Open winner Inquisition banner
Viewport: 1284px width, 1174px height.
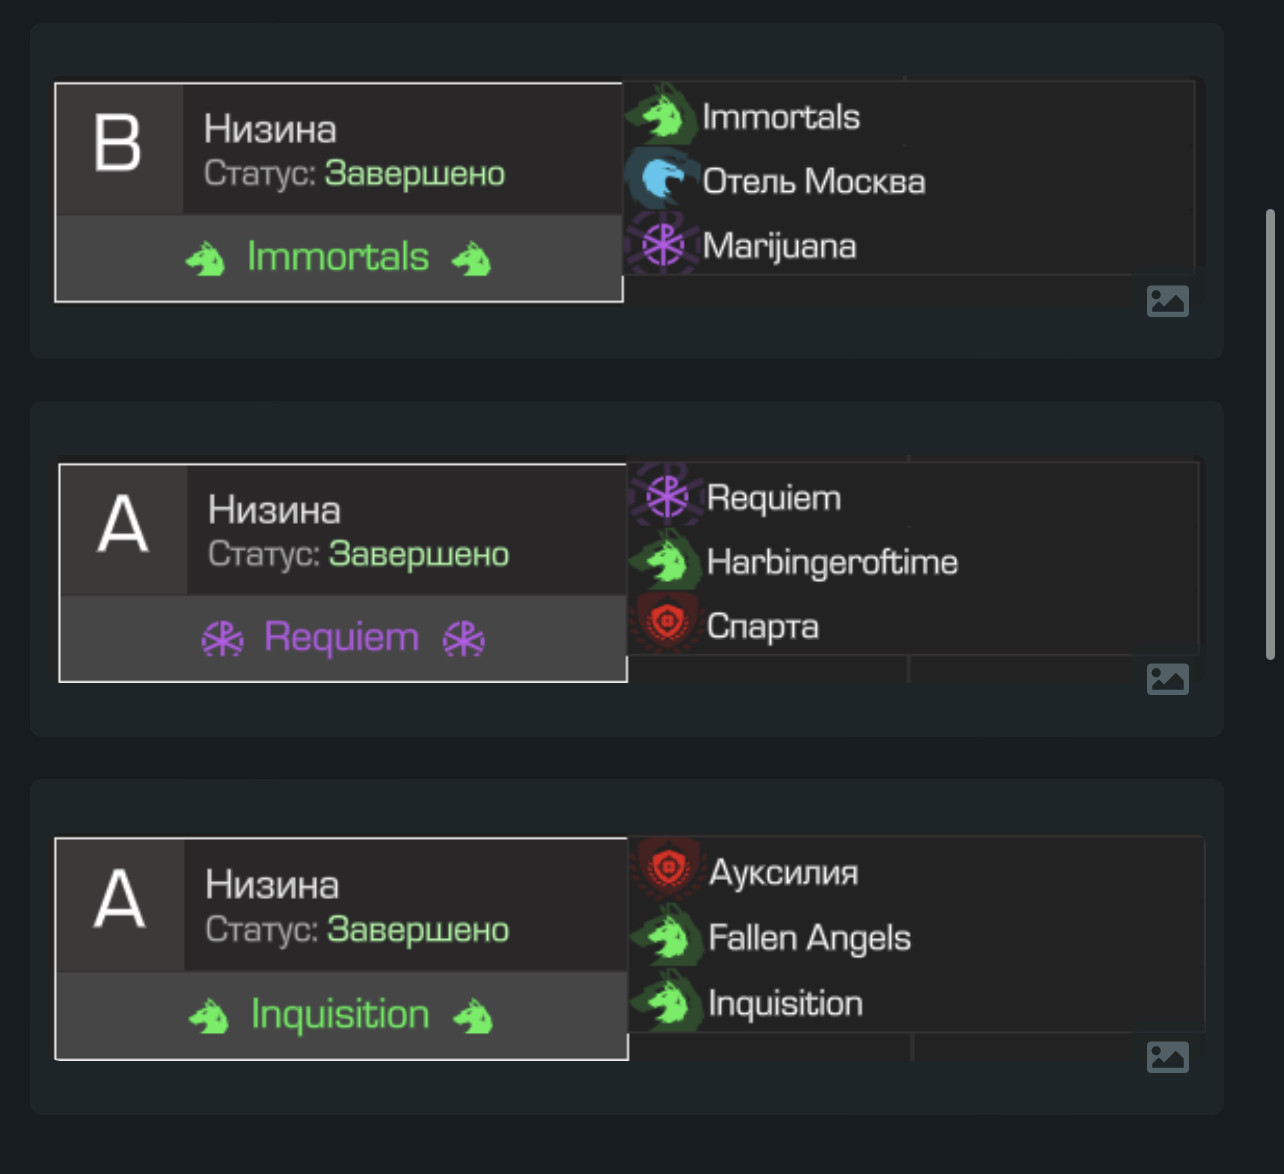coord(341,1015)
